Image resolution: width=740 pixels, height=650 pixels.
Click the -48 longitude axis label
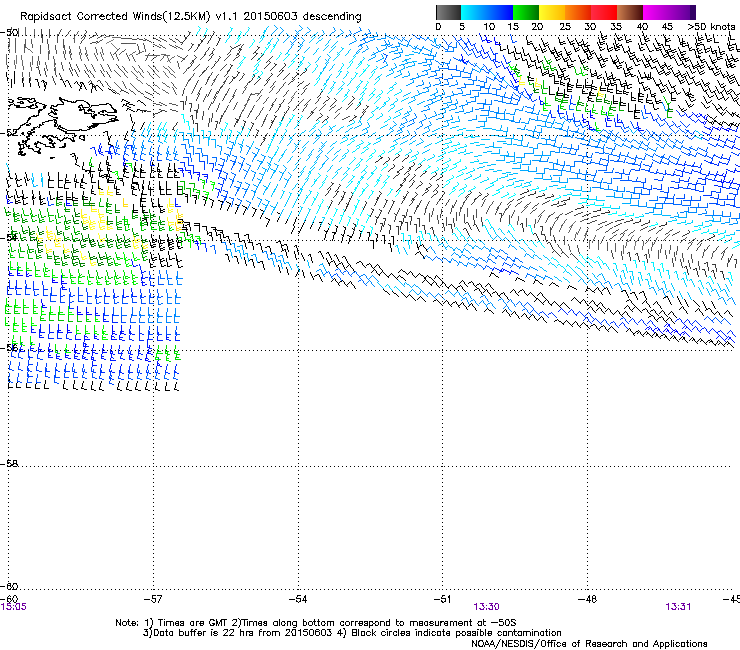587,599
